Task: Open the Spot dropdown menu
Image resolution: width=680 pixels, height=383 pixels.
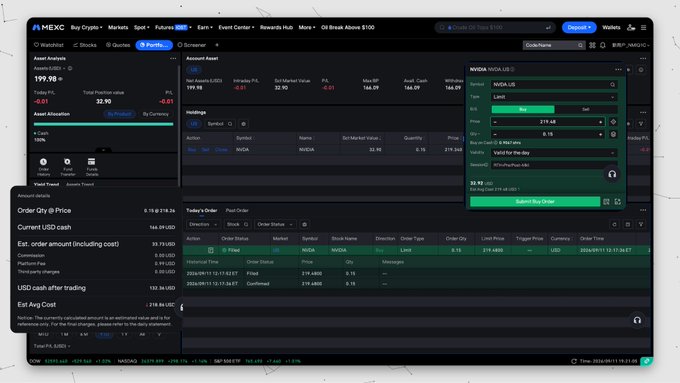Action: pyautogui.click(x=141, y=27)
